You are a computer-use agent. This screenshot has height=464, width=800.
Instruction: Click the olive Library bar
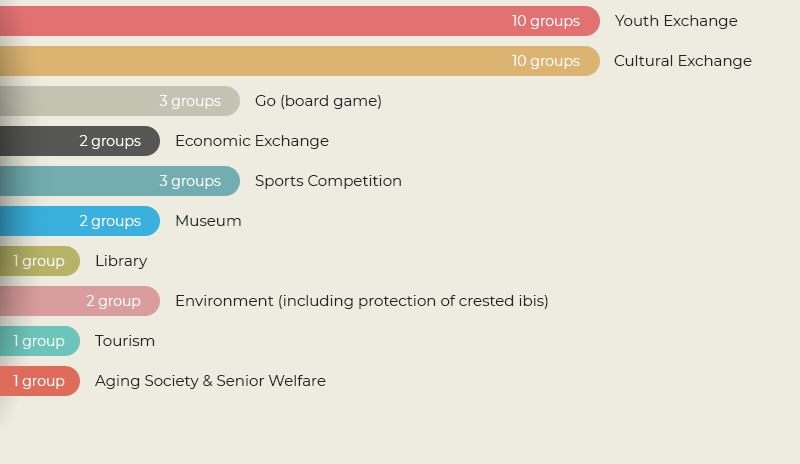(40, 261)
